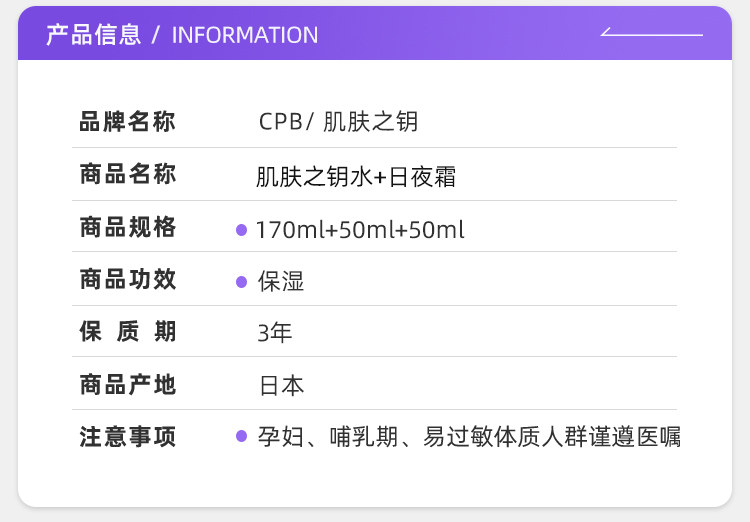Select the brand value CPB/ 肌肤之钥
The height and width of the screenshot is (522, 750).
pos(338,123)
